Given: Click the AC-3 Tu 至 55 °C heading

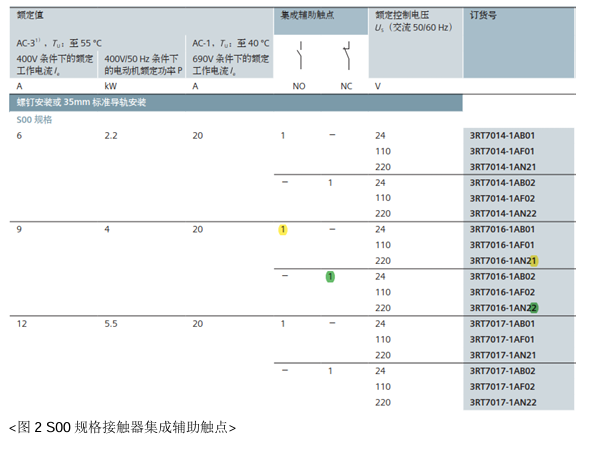Looking at the screenshot, I should tap(59, 43).
